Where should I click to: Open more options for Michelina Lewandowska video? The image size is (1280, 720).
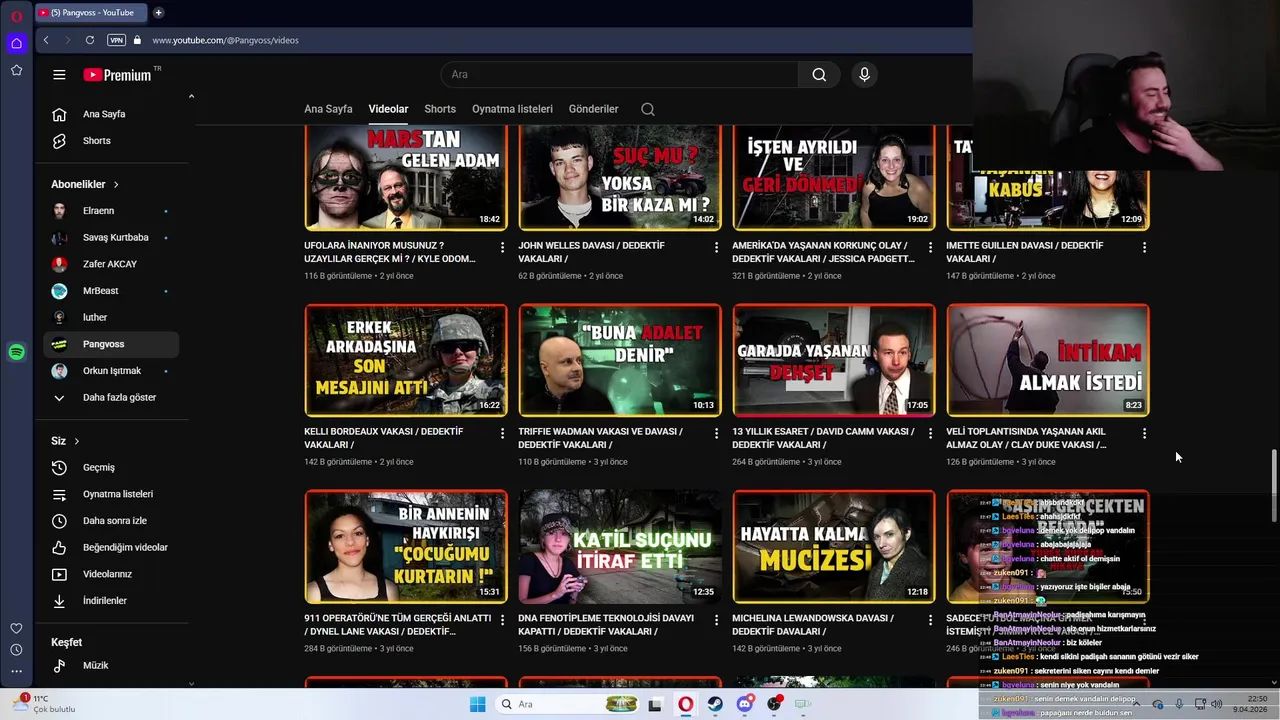click(x=930, y=620)
